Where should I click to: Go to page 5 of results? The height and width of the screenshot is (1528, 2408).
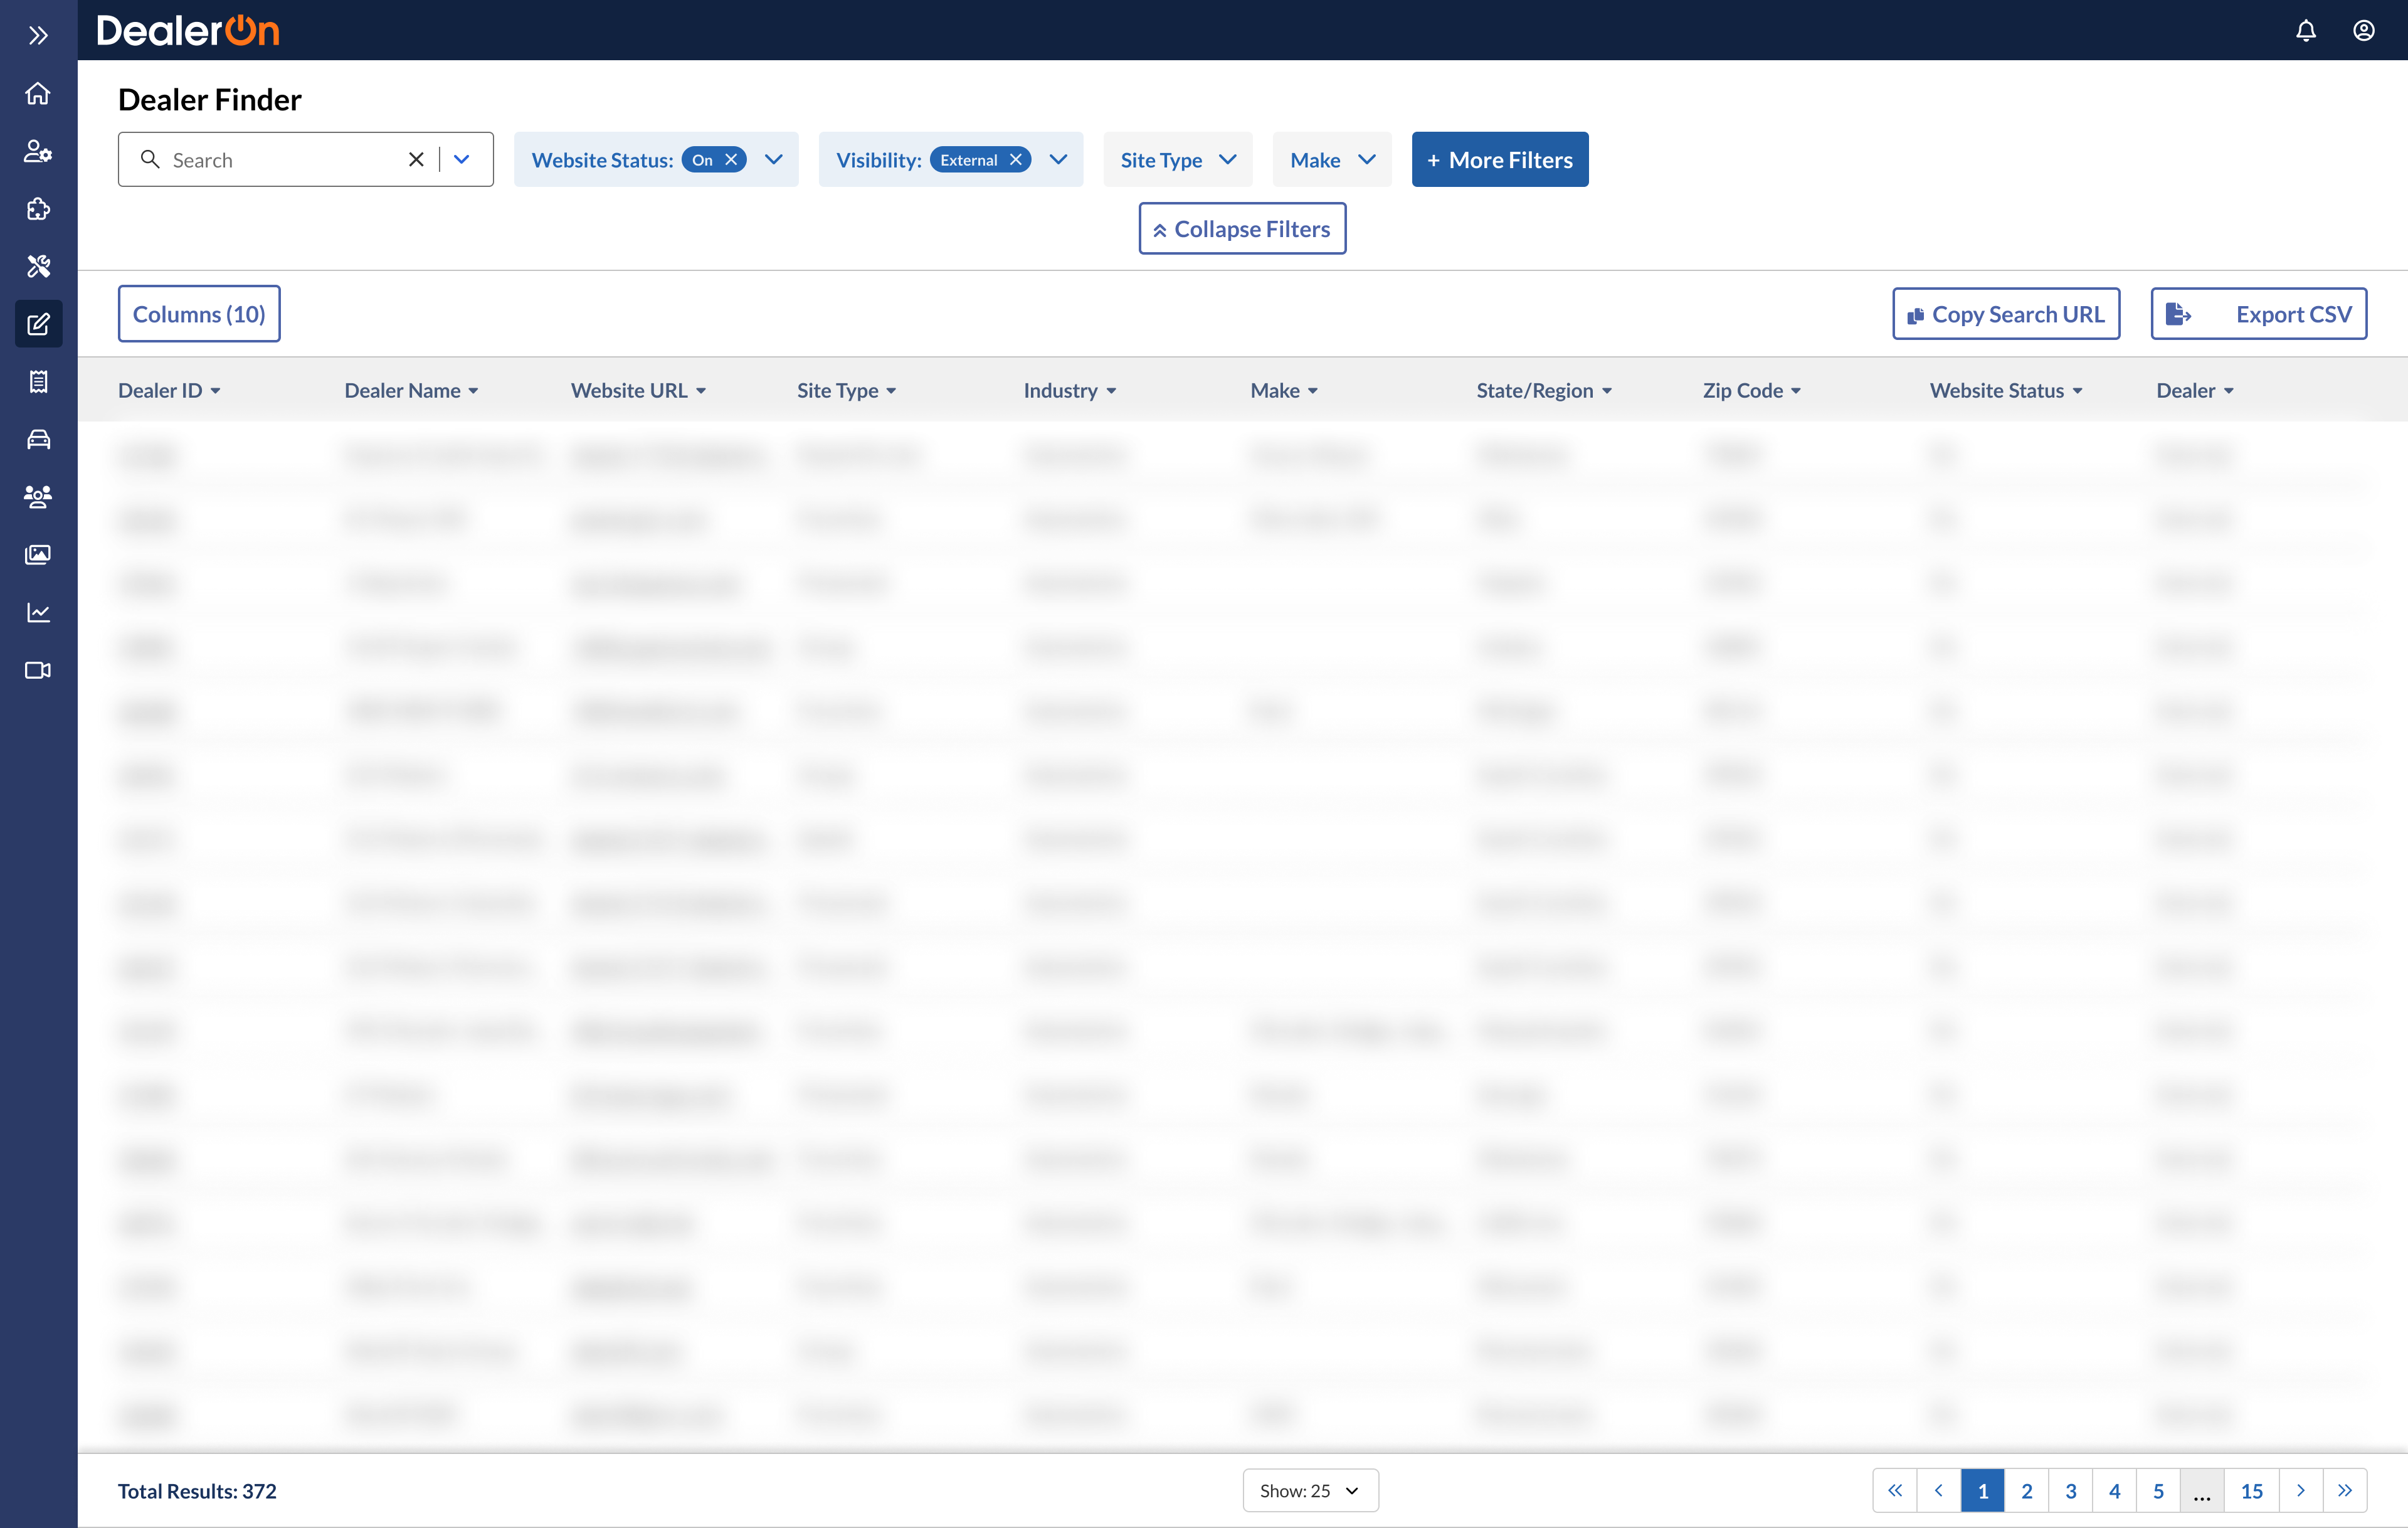2159,1490
